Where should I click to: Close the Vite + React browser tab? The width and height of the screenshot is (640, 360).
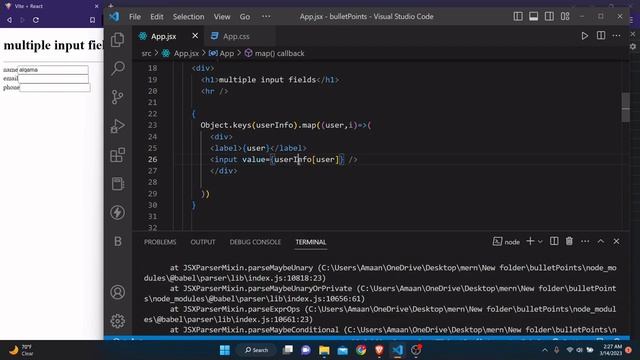click(96, 6)
